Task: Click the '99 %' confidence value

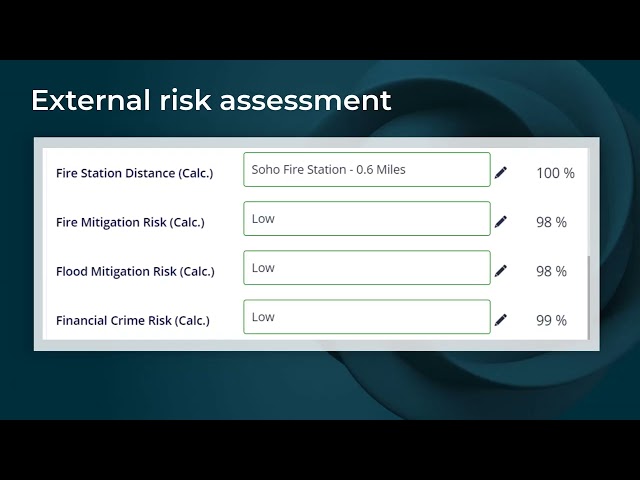Action: [551, 320]
